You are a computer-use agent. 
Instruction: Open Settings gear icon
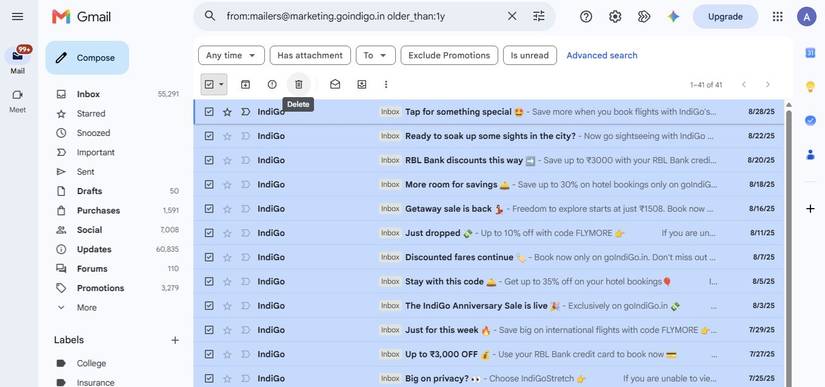pos(615,16)
